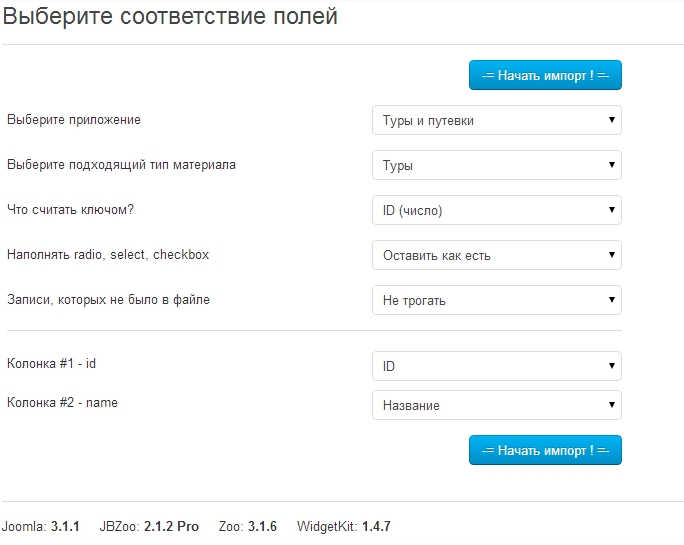This screenshot has height=545, width=684.
Task: Expand the "Туры" material type dropdown
Action: coord(497,165)
